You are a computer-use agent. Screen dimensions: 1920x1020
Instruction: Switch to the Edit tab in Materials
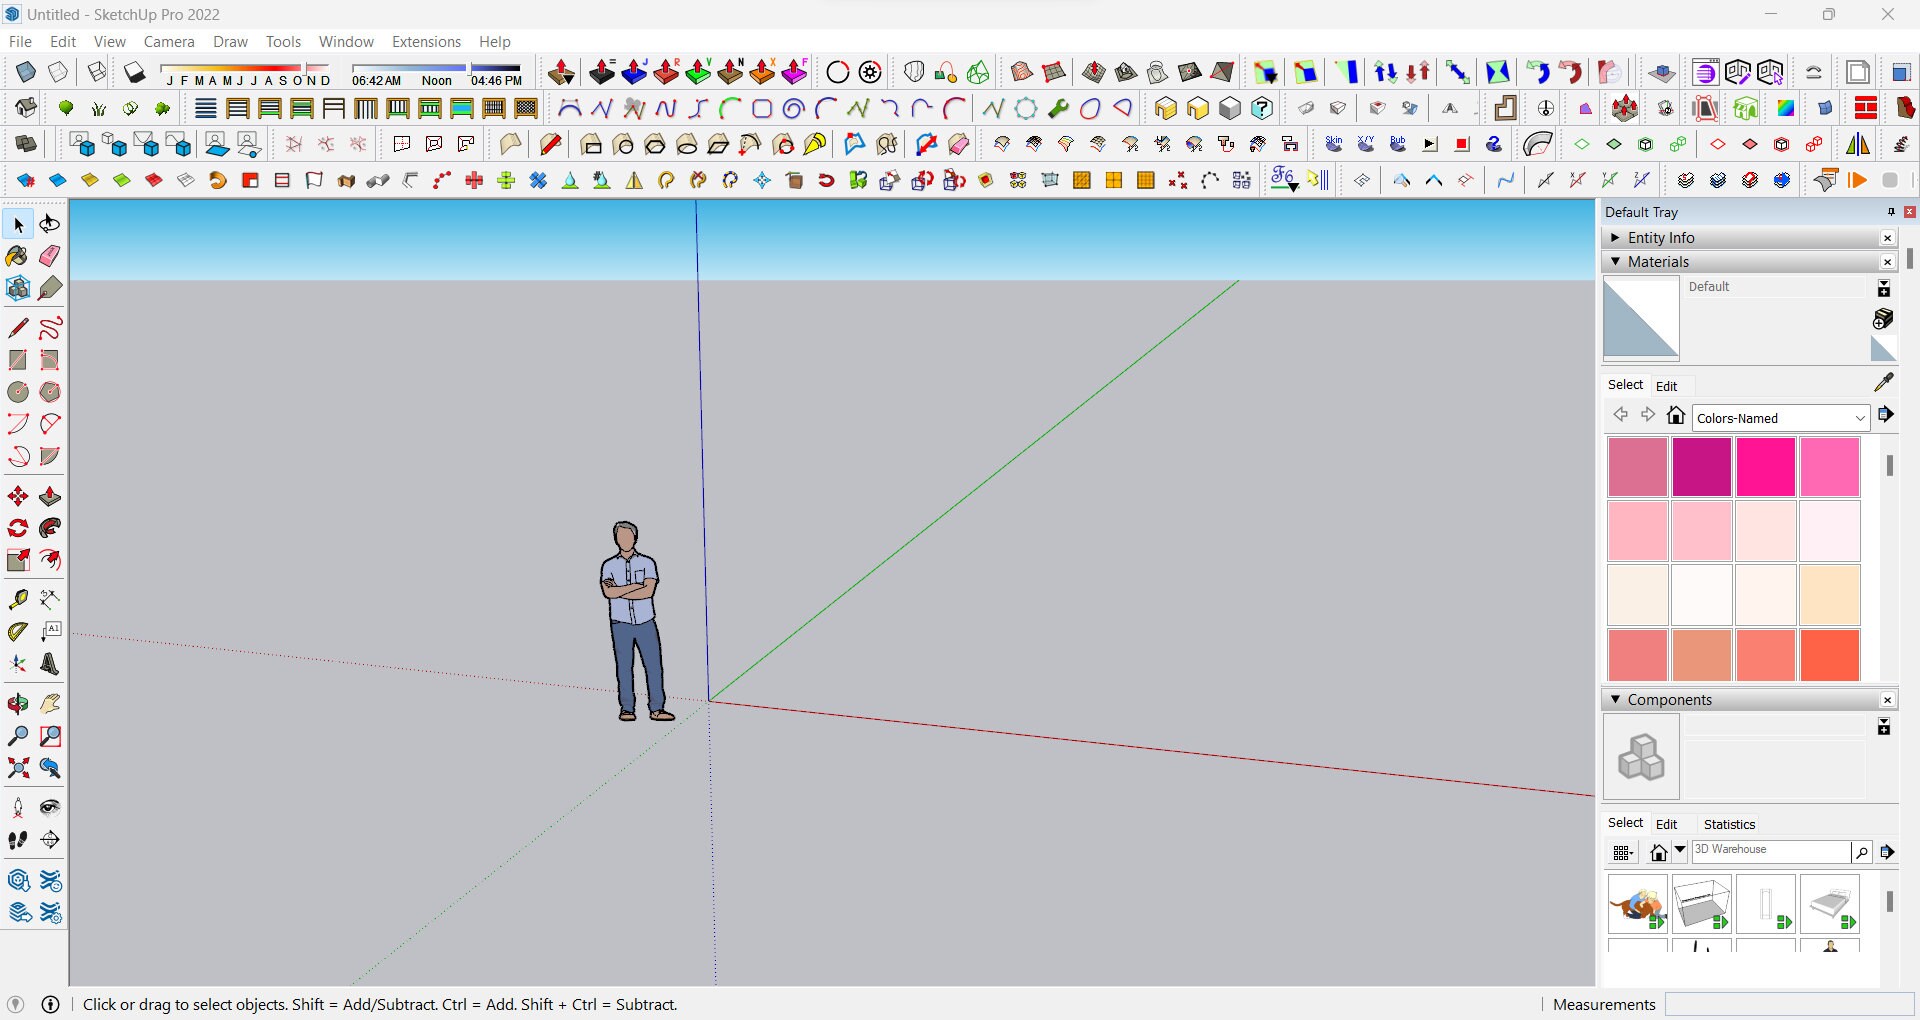(x=1666, y=386)
